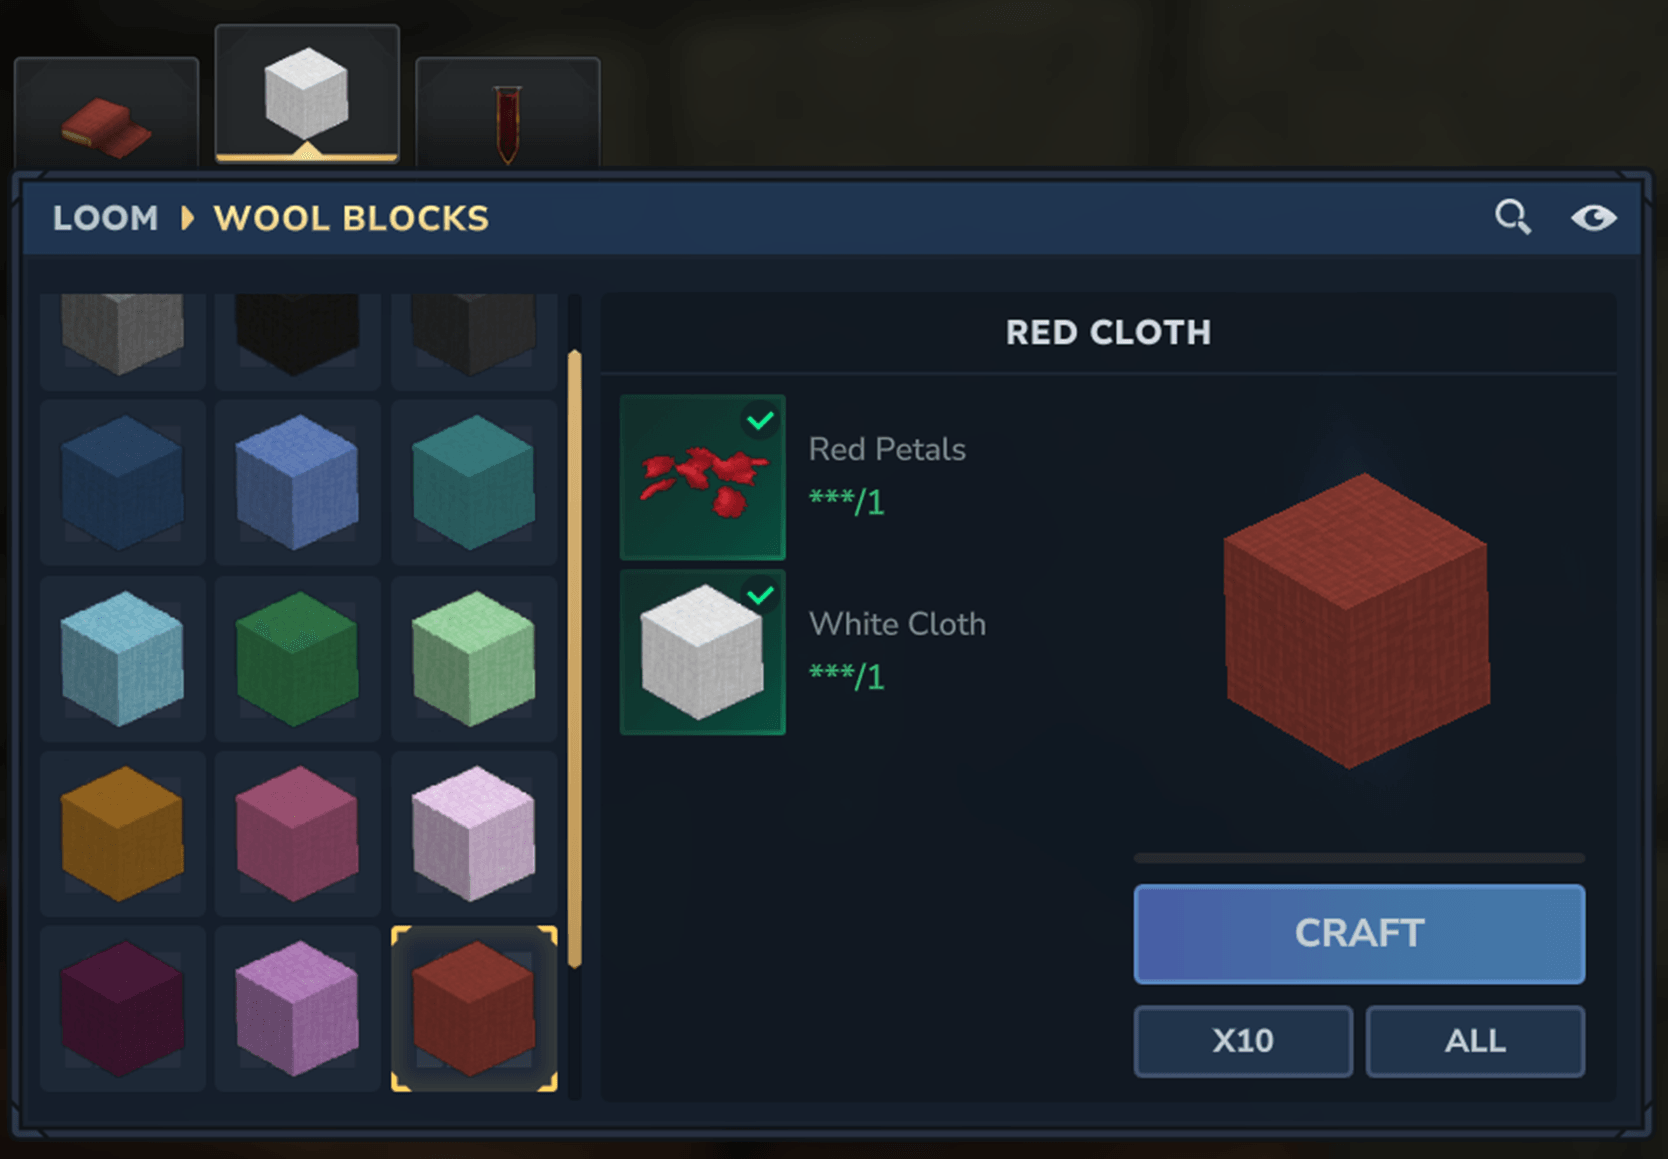Choose the light blue wool block
Screen dimensions: 1668x1159
pyautogui.click(x=122, y=658)
